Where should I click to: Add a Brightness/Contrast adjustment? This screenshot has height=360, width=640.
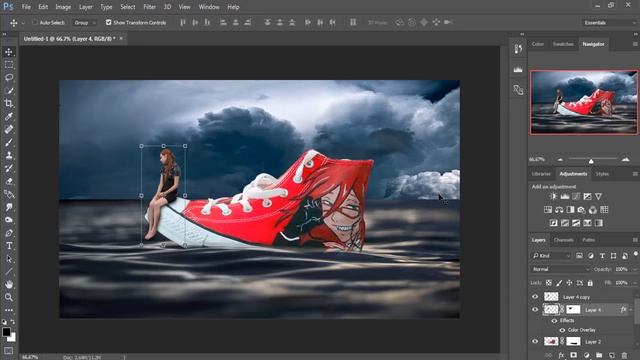553,196
